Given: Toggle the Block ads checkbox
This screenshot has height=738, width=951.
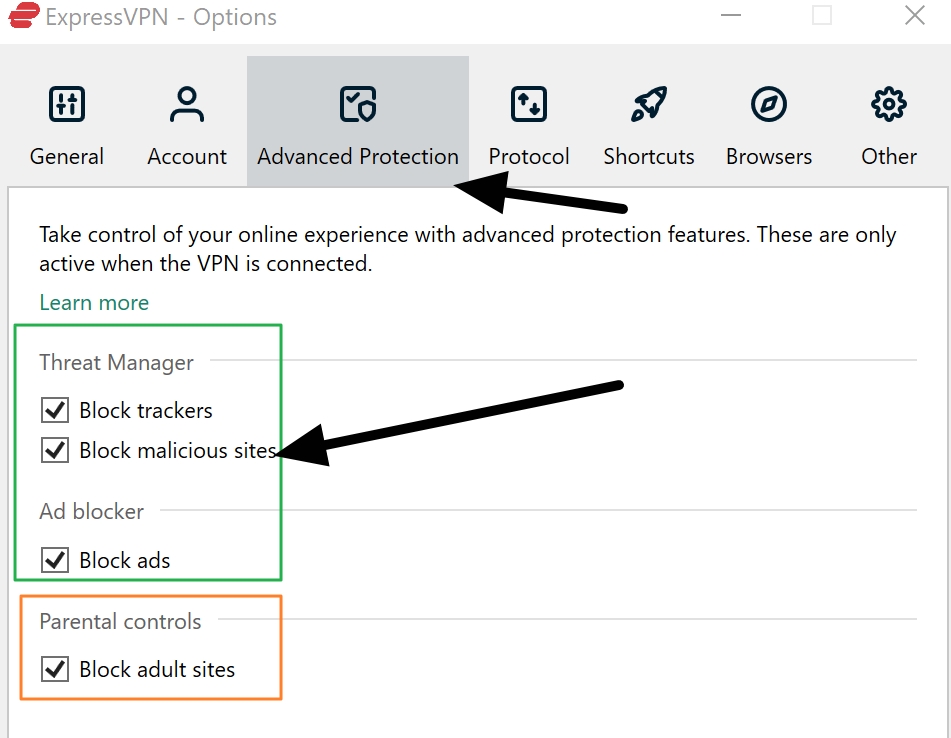Looking at the screenshot, I should click(x=55, y=560).
